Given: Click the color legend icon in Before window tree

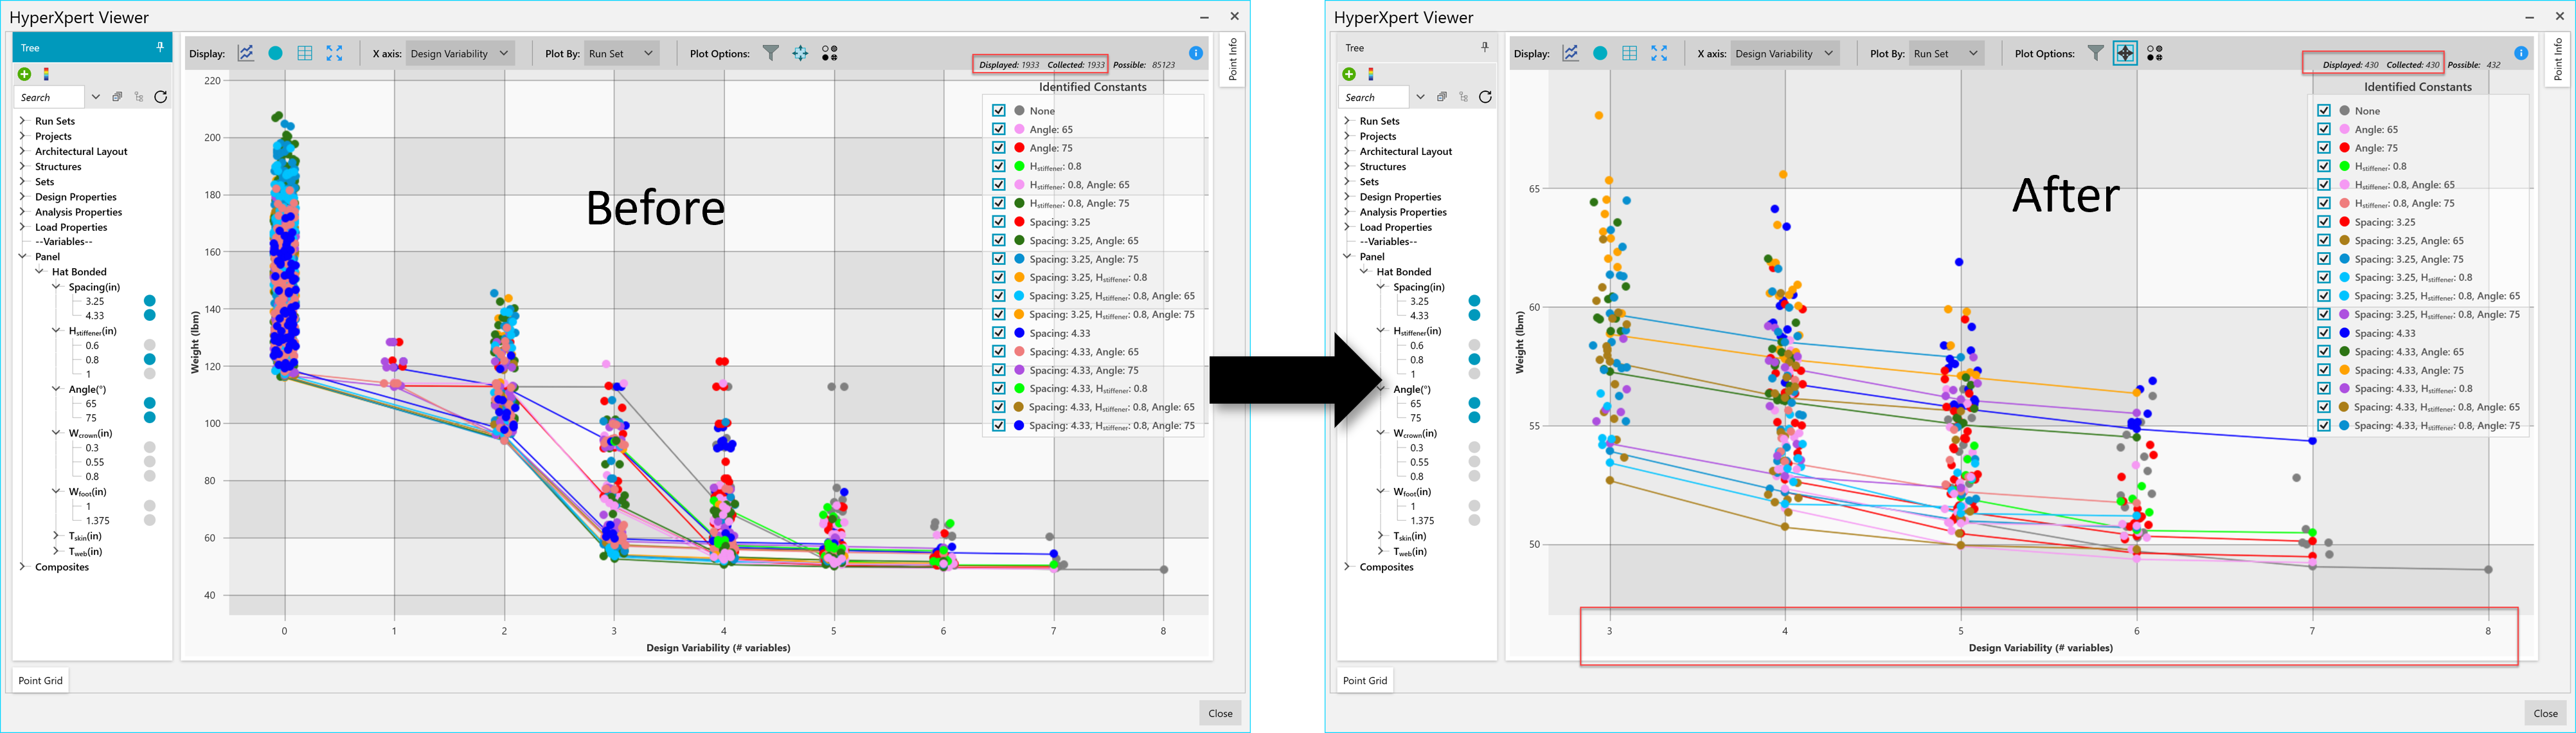Looking at the screenshot, I should tap(46, 74).
